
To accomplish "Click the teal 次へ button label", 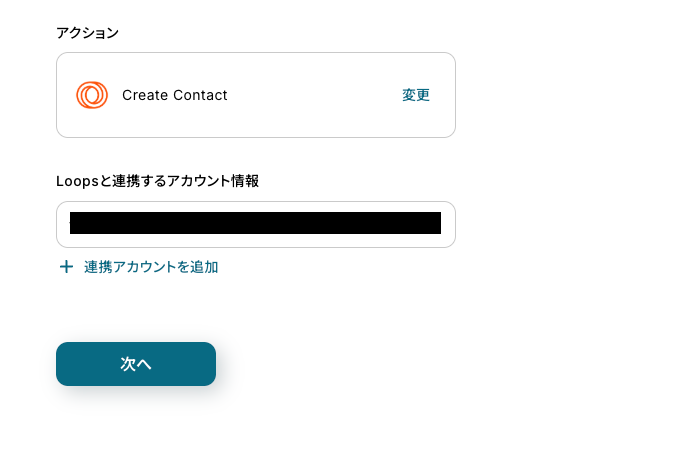I will (136, 364).
